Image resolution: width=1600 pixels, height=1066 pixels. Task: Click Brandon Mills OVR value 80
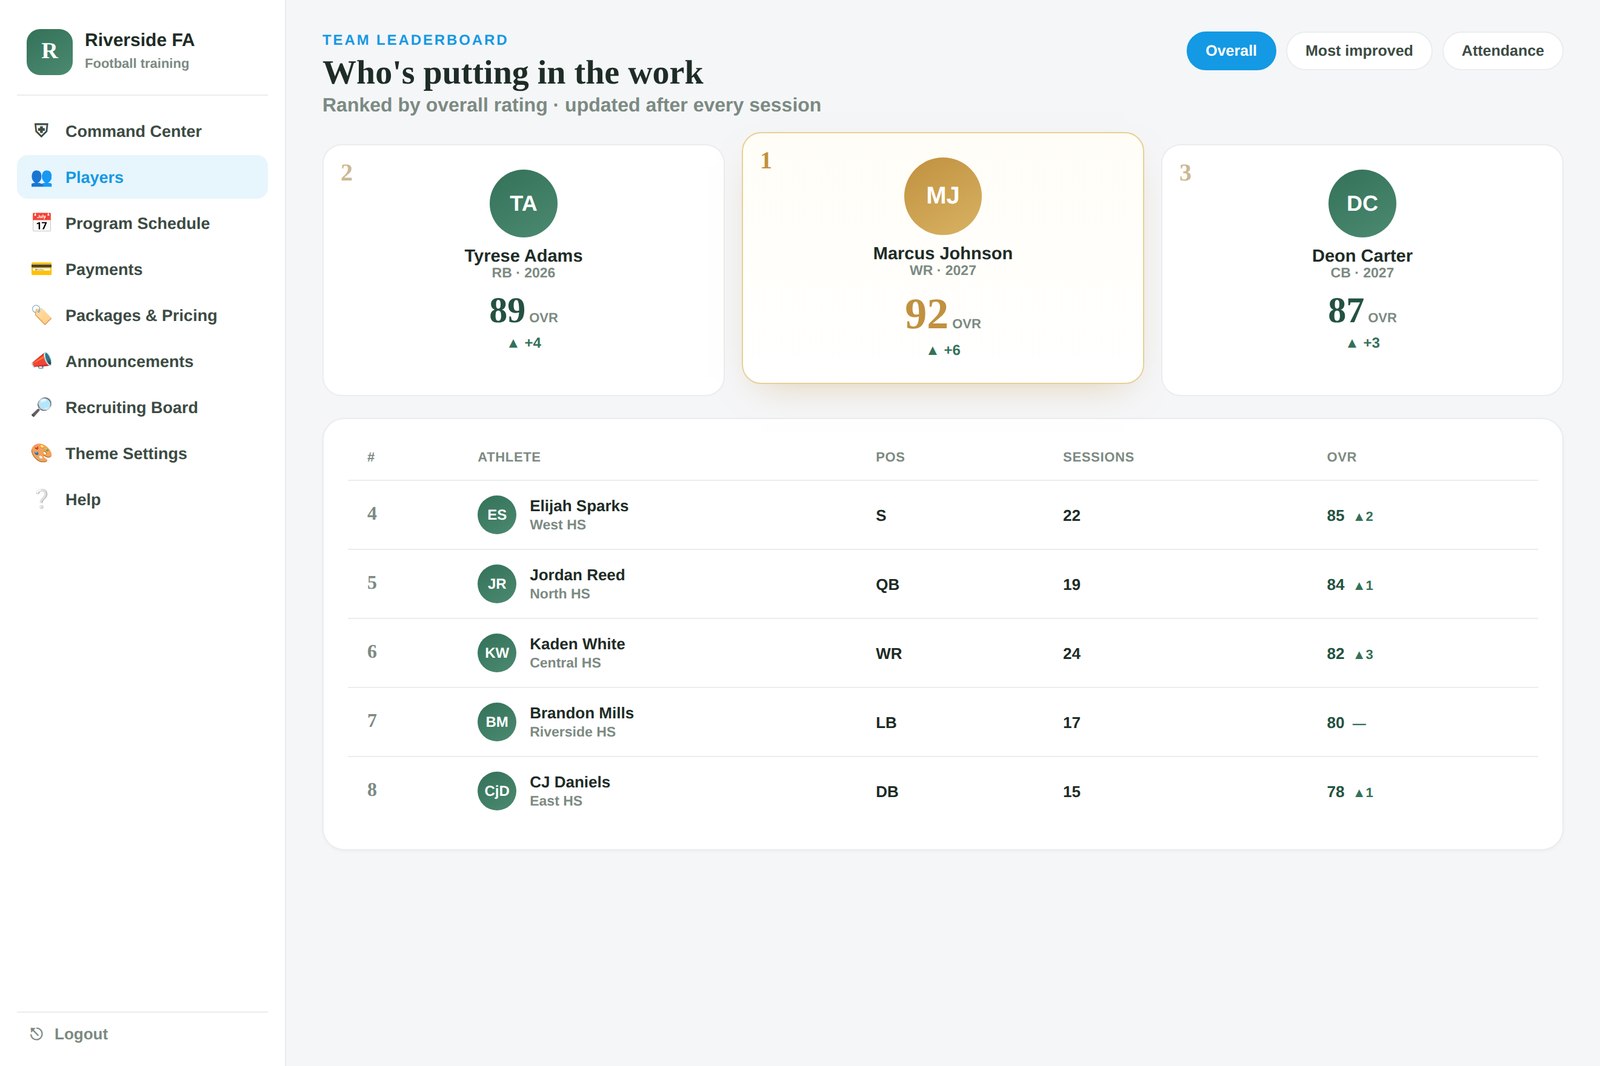1335,722
